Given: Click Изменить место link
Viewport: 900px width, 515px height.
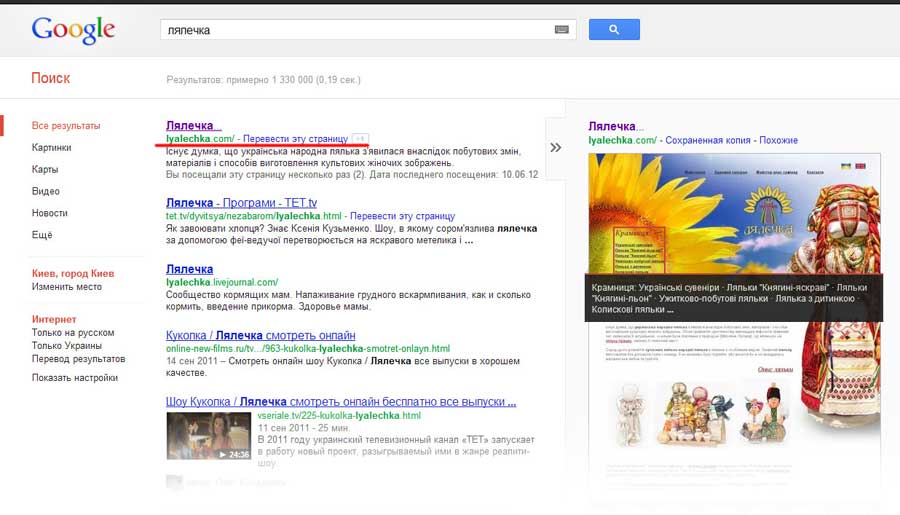Looking at the screenshot, I should coord(67,286).
